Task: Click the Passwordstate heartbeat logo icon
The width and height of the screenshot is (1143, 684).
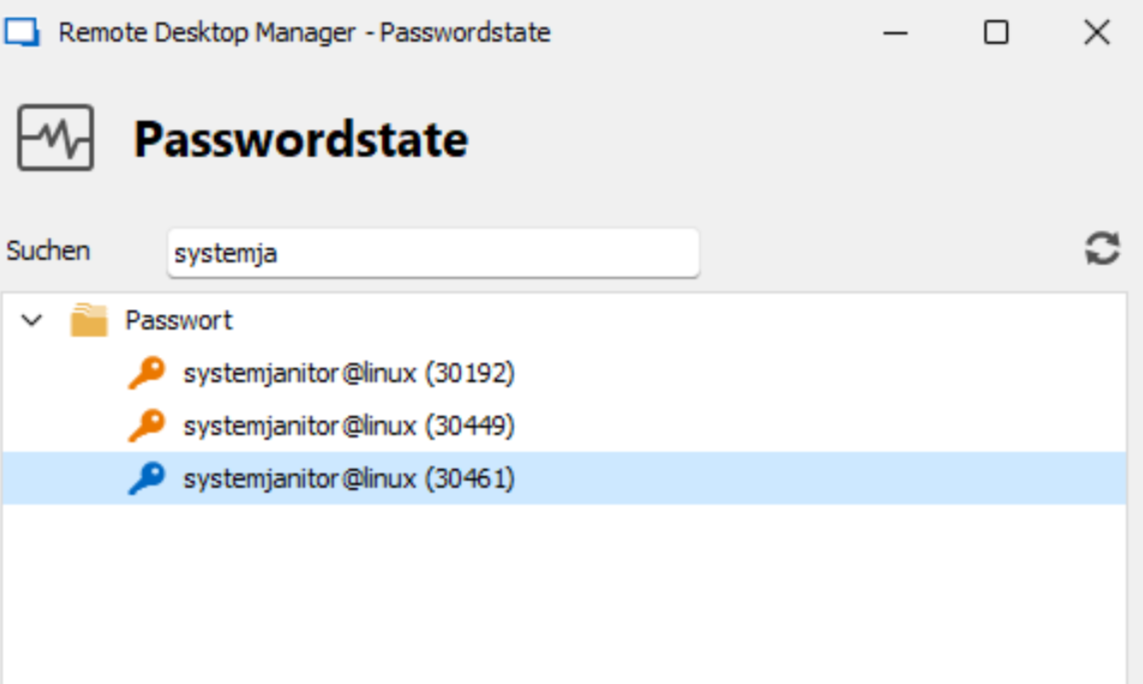Action: [x=55, y=138]
